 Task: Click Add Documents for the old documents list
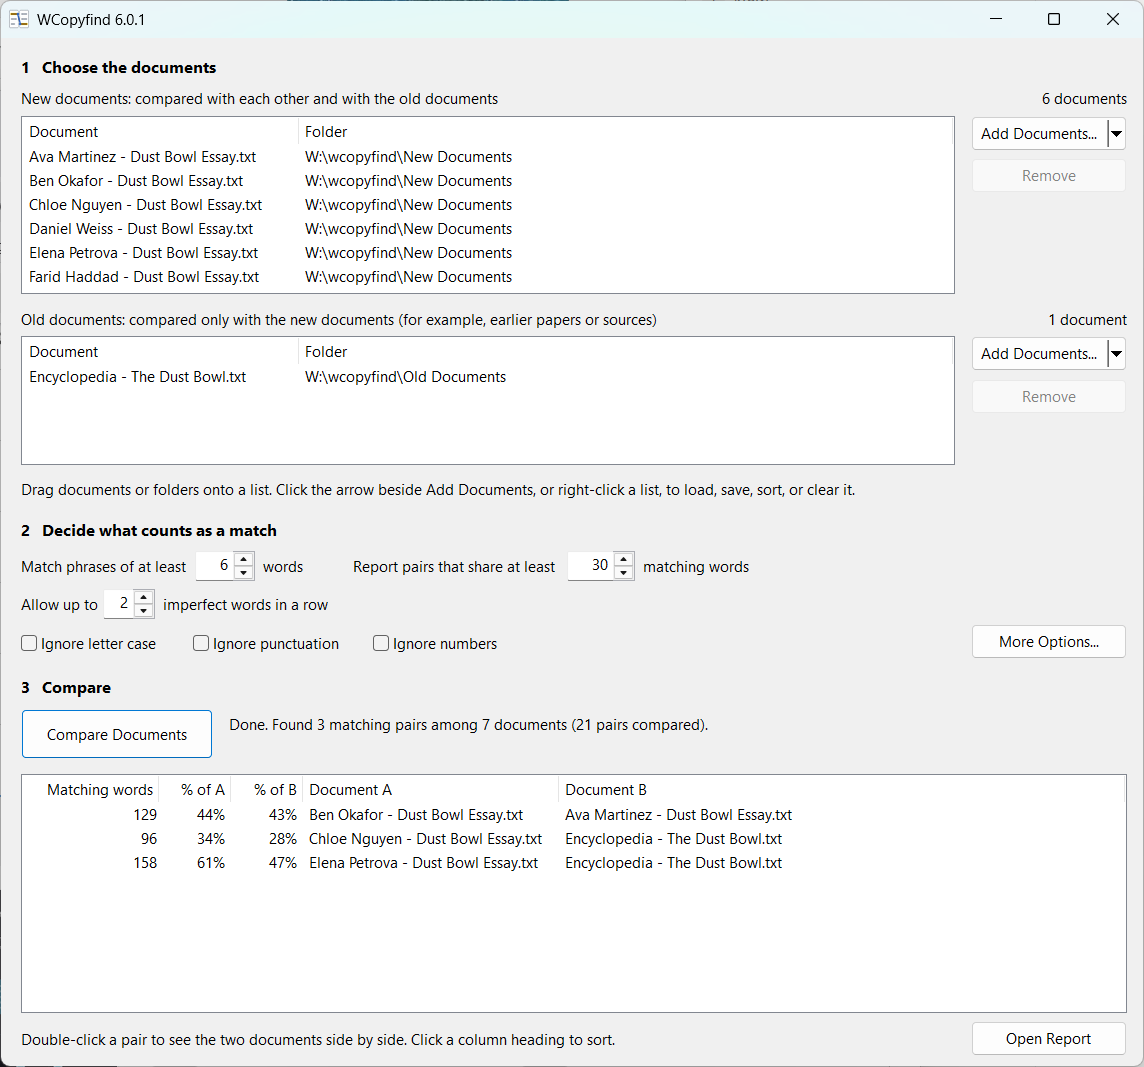click(x=1039, y=354)
